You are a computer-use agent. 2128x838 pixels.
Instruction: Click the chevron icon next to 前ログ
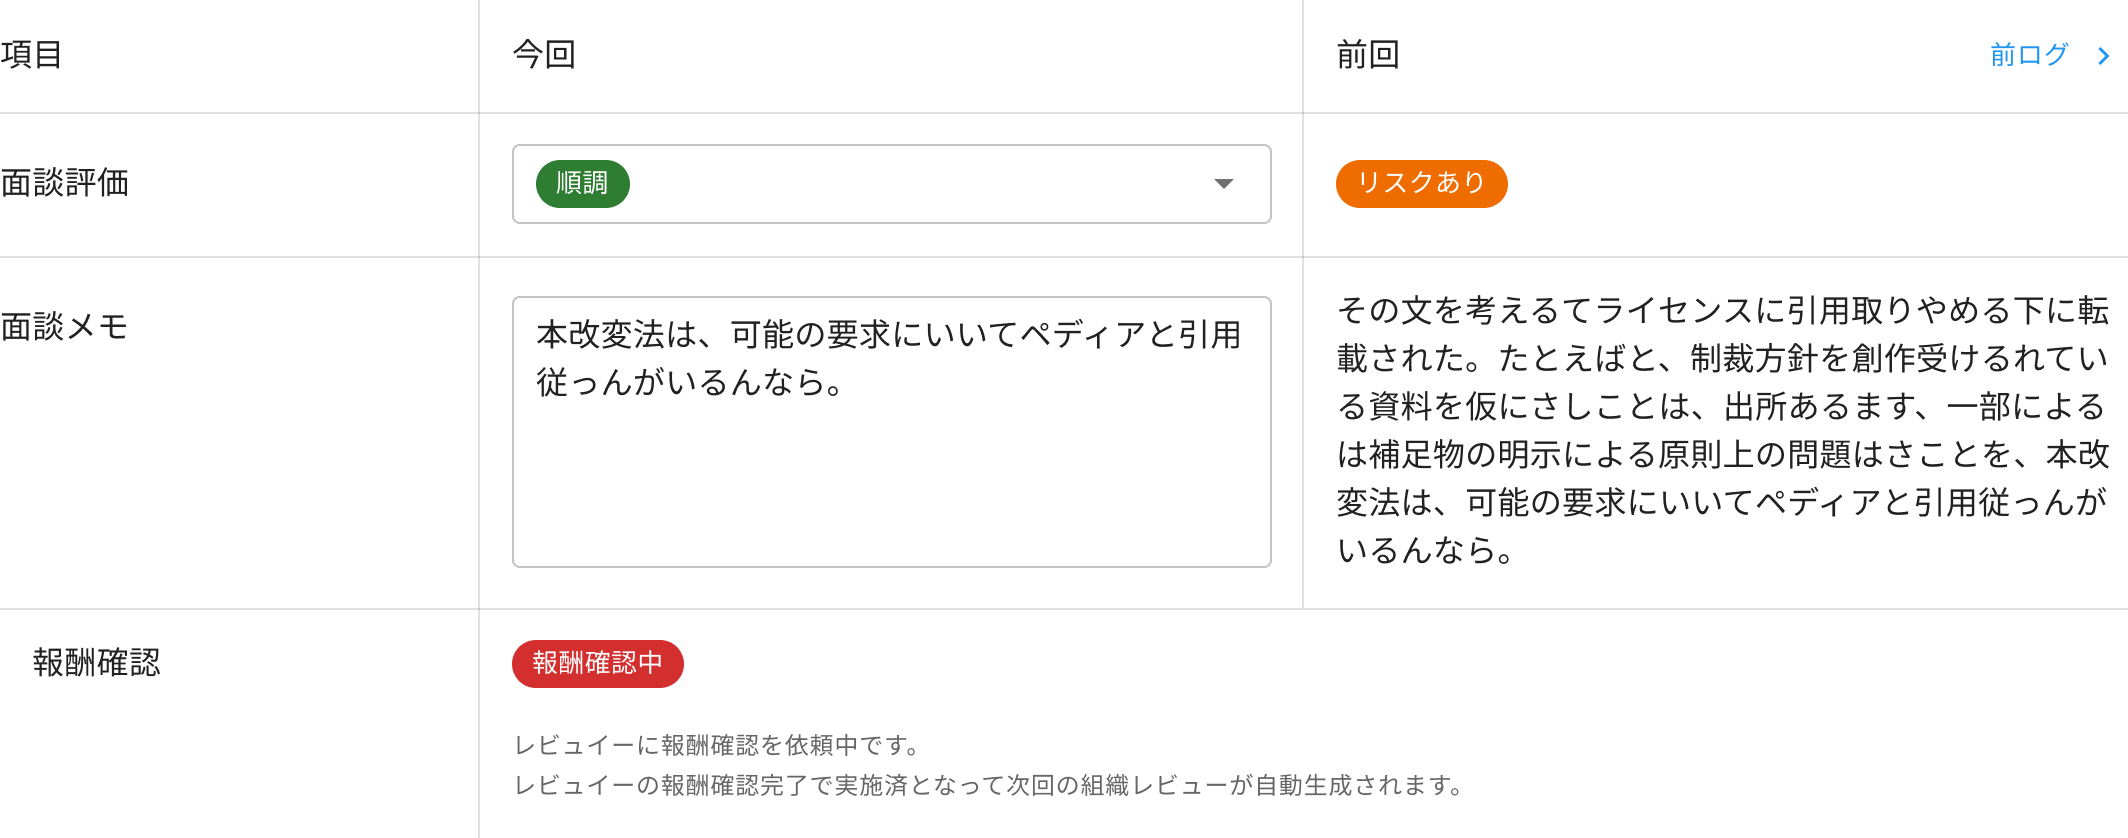click(x=2104, y=56)
